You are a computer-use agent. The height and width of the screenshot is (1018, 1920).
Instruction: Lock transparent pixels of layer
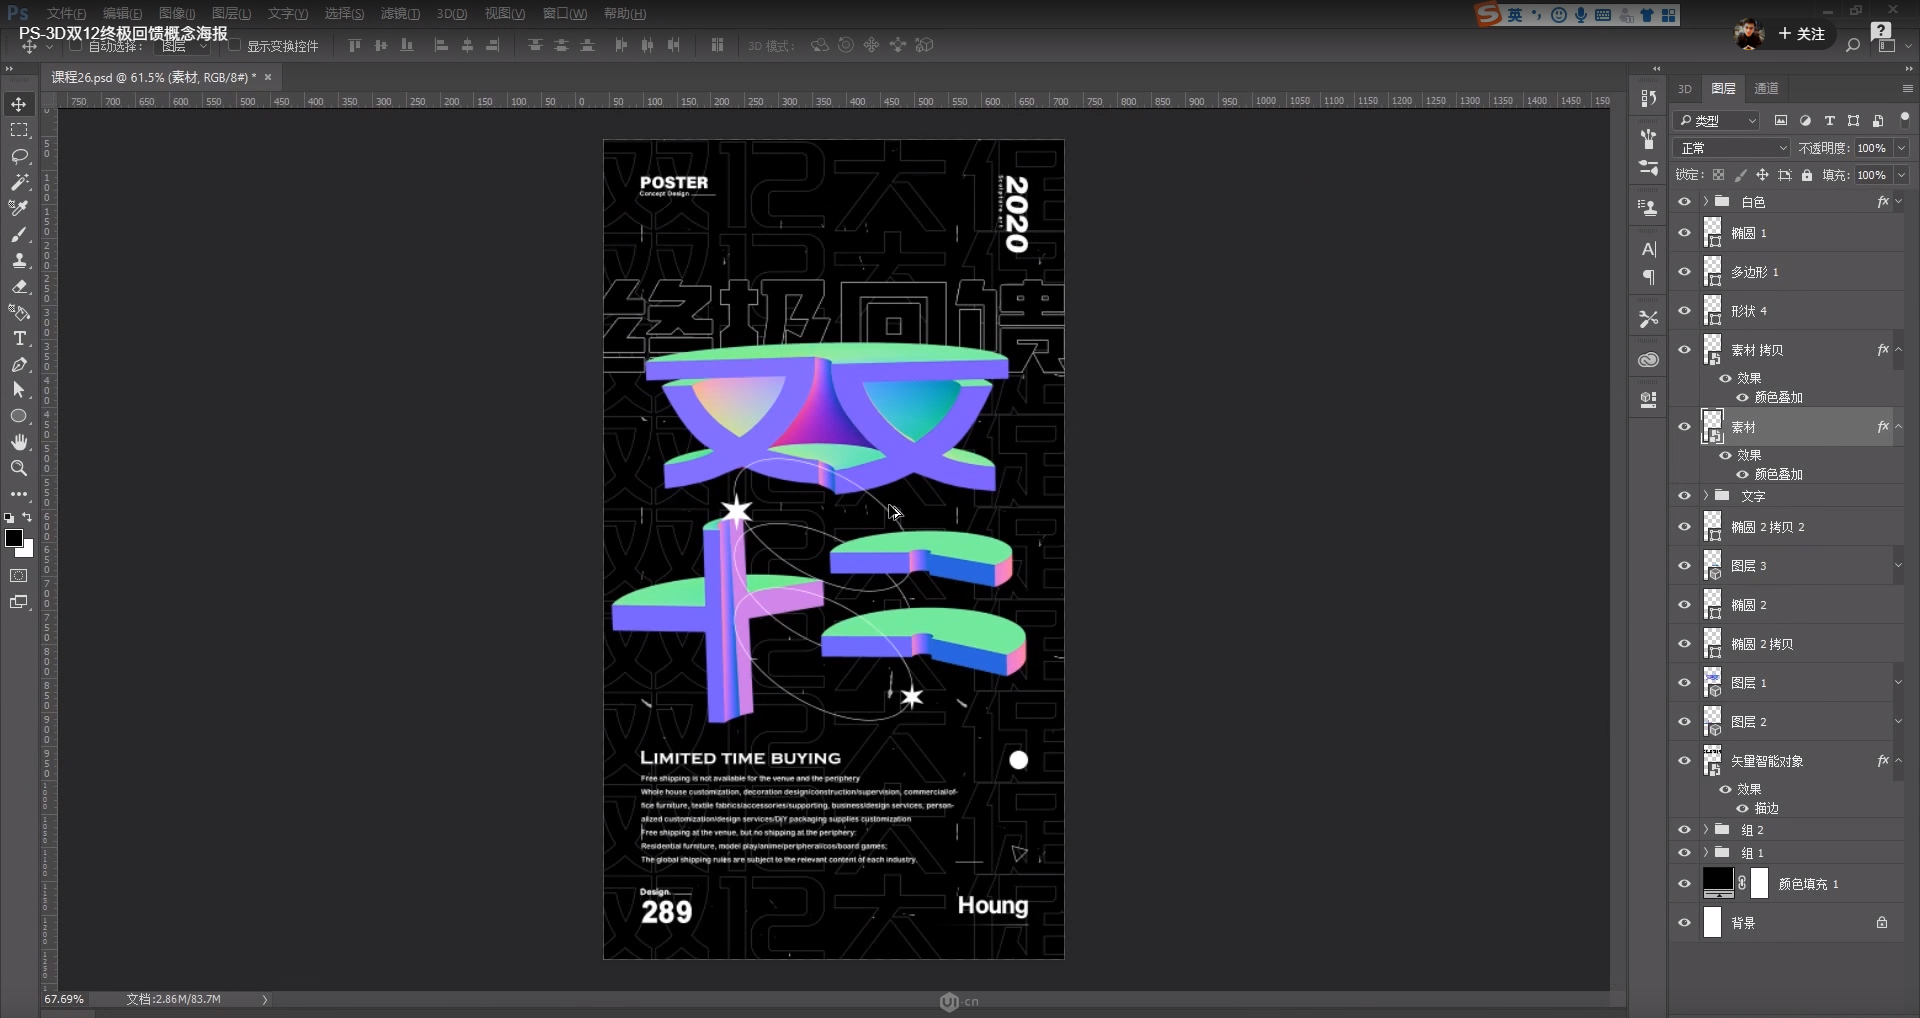click(1719, 175)
